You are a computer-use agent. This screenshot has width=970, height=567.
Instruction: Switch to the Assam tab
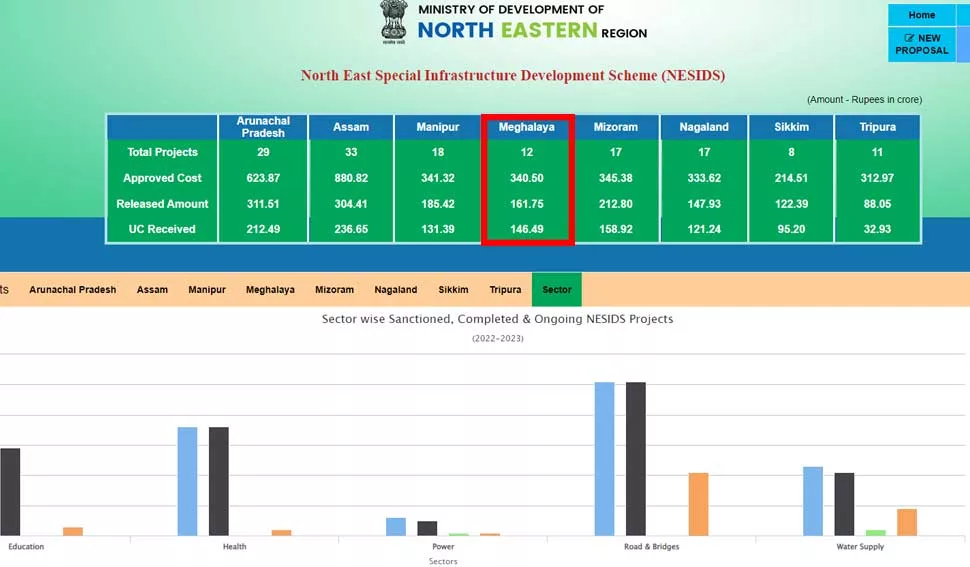click(152, 289)
